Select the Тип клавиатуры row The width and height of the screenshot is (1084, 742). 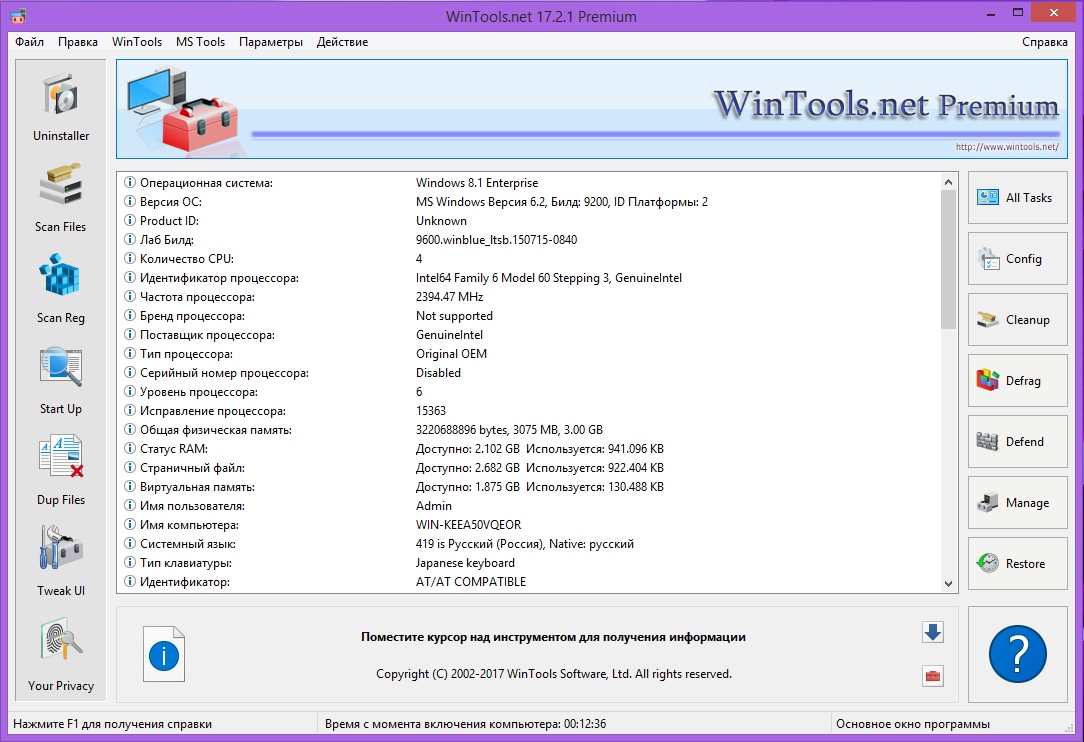[529, 563]
